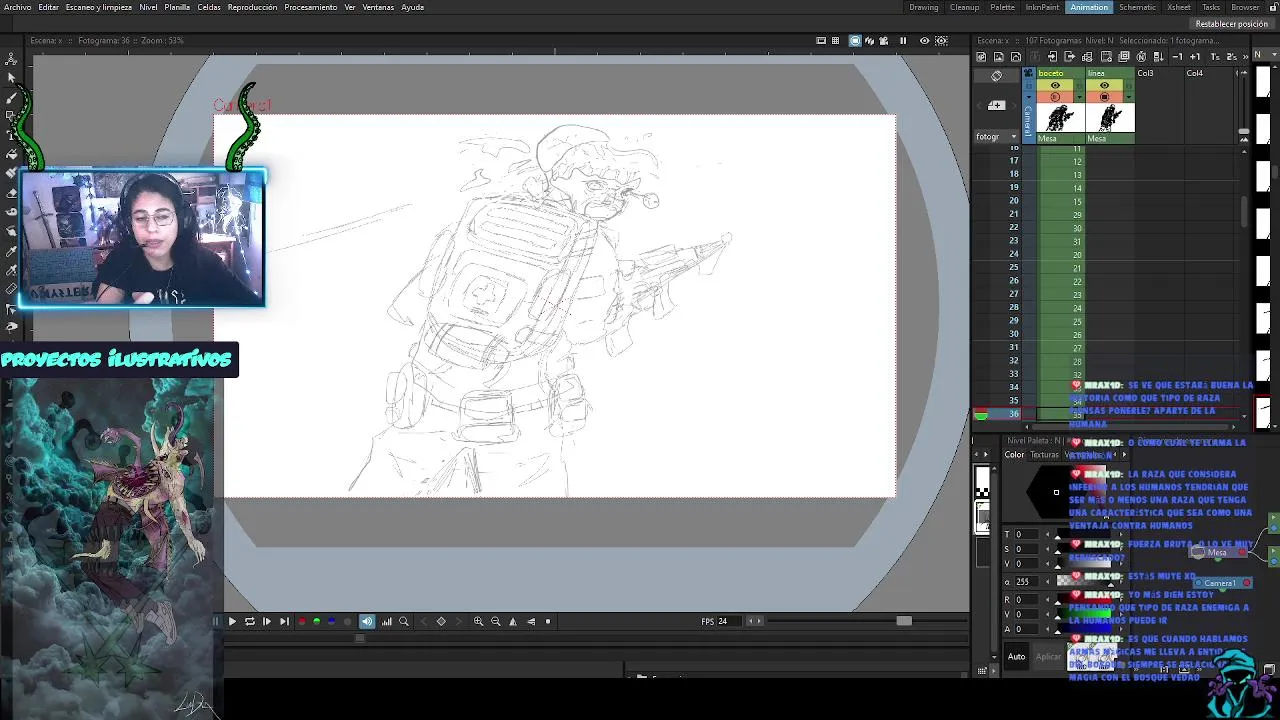Click the Histogram icon in playback bar

click(x=386, y=621)
